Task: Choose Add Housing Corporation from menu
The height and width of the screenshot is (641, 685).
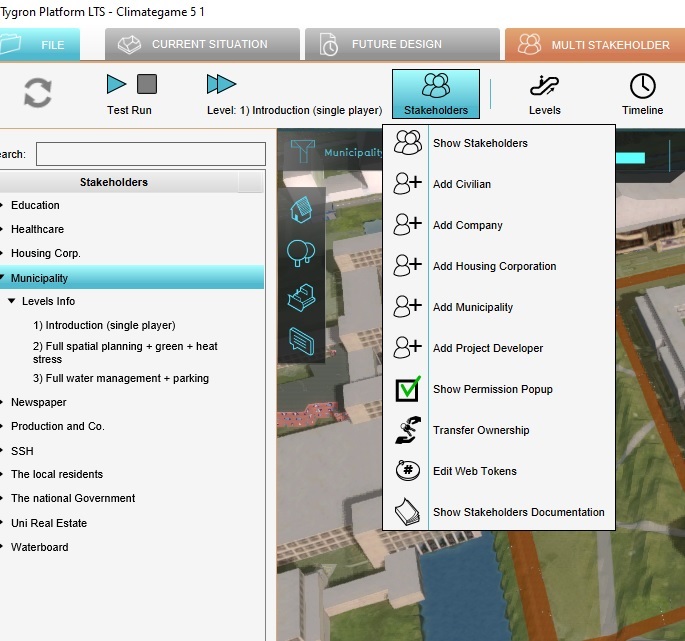Action: (494, 266)
